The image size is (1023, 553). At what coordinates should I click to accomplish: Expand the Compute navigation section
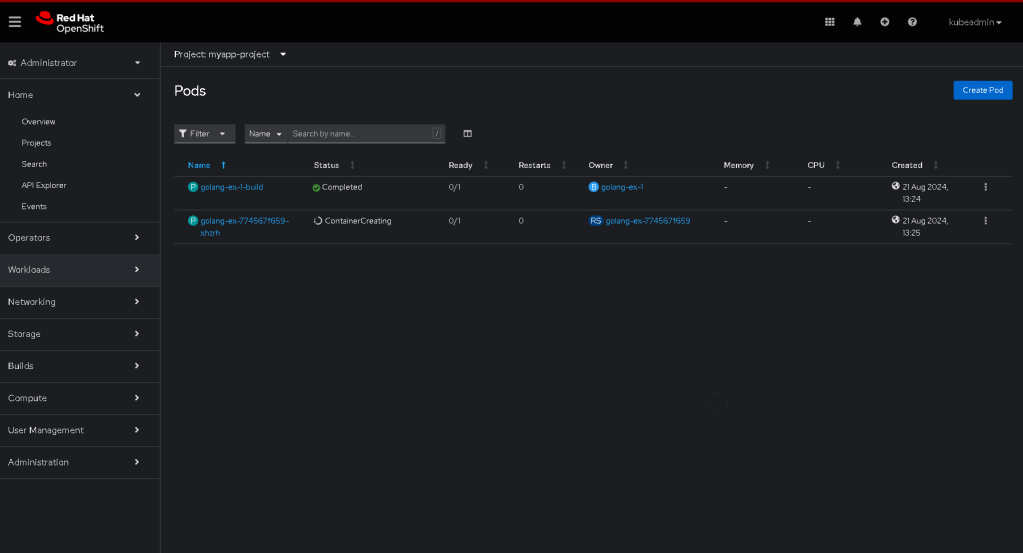click(x=80, y=398)
